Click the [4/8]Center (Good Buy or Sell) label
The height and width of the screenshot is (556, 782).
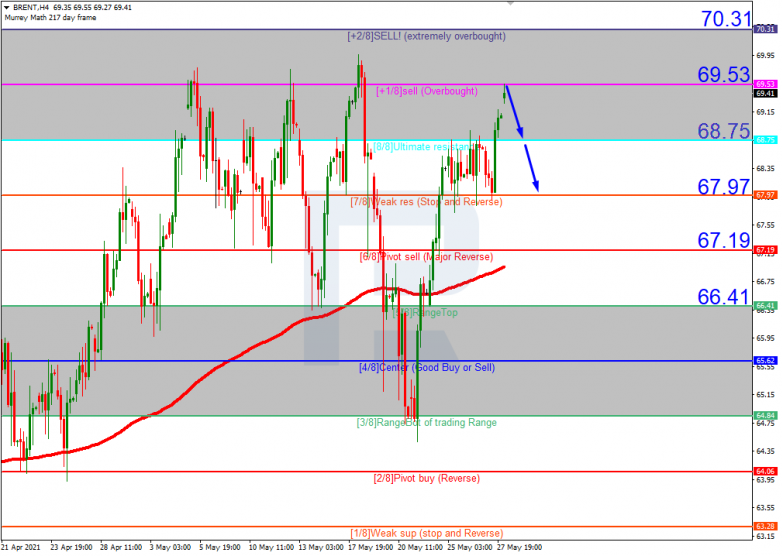(427, 368)
